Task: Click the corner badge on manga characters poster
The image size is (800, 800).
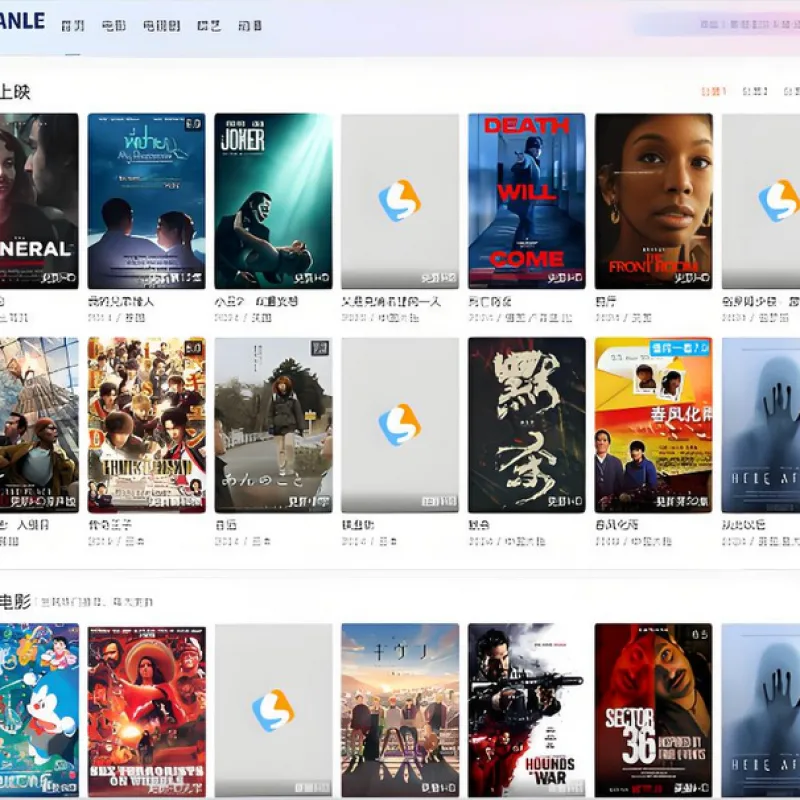Action: 193,348
